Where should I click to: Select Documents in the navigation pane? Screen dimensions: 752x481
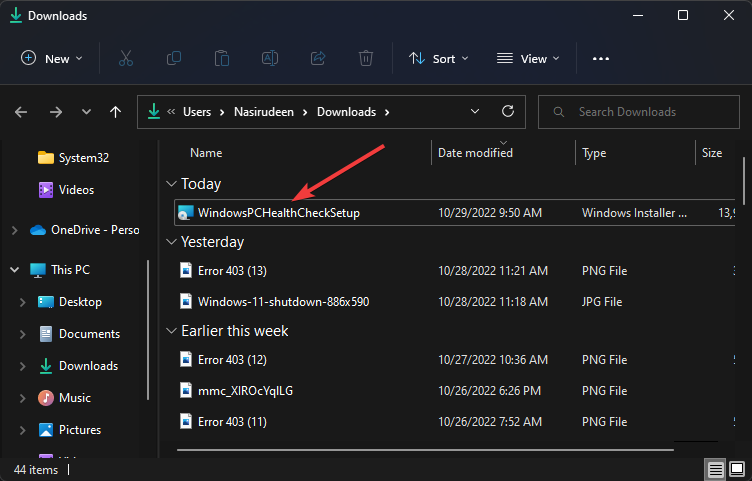79,334
